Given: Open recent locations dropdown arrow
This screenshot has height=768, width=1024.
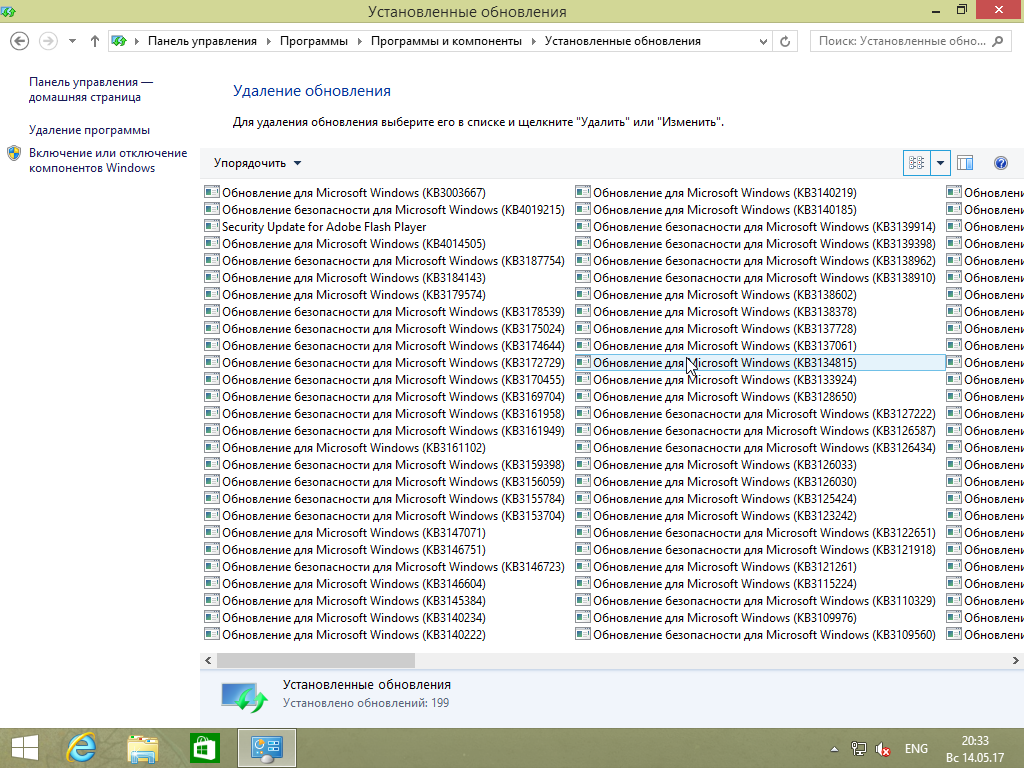Looking at the screenshot, I should point(72,41).
